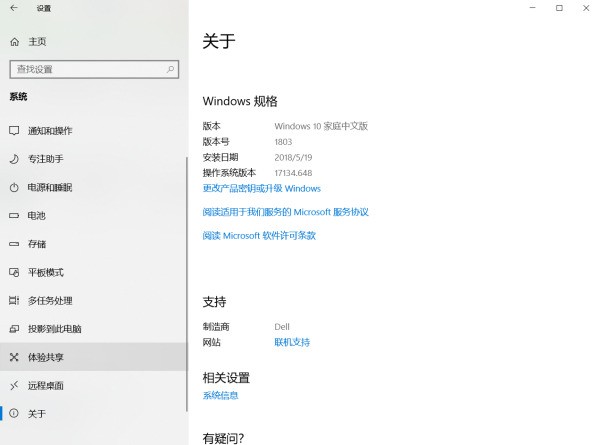This screenshot has width=600, height=445.
Task: Open 通知和操作 settings page
Action: (x=93, y=131)
